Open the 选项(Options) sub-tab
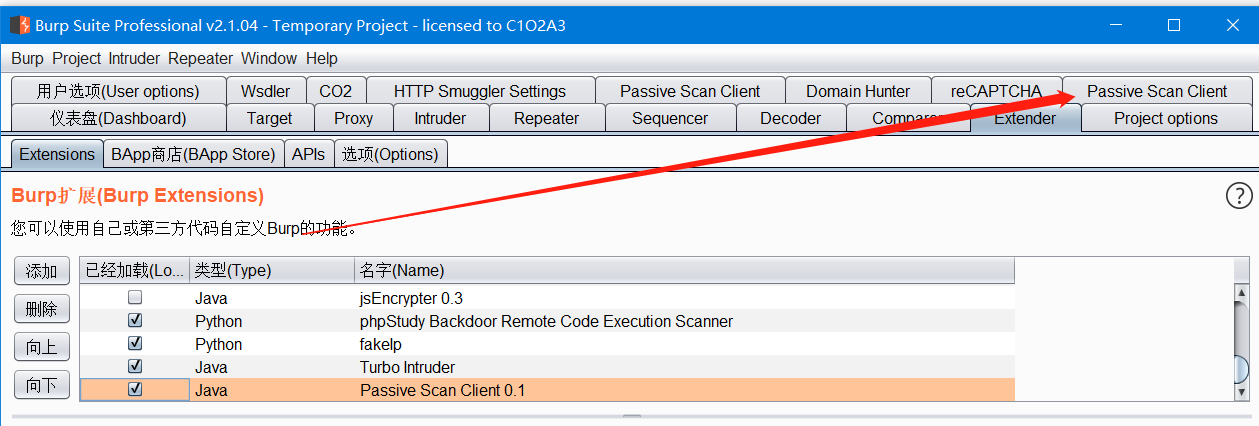The height and width of the screenshot is (426, 1259). click(390, 154)
